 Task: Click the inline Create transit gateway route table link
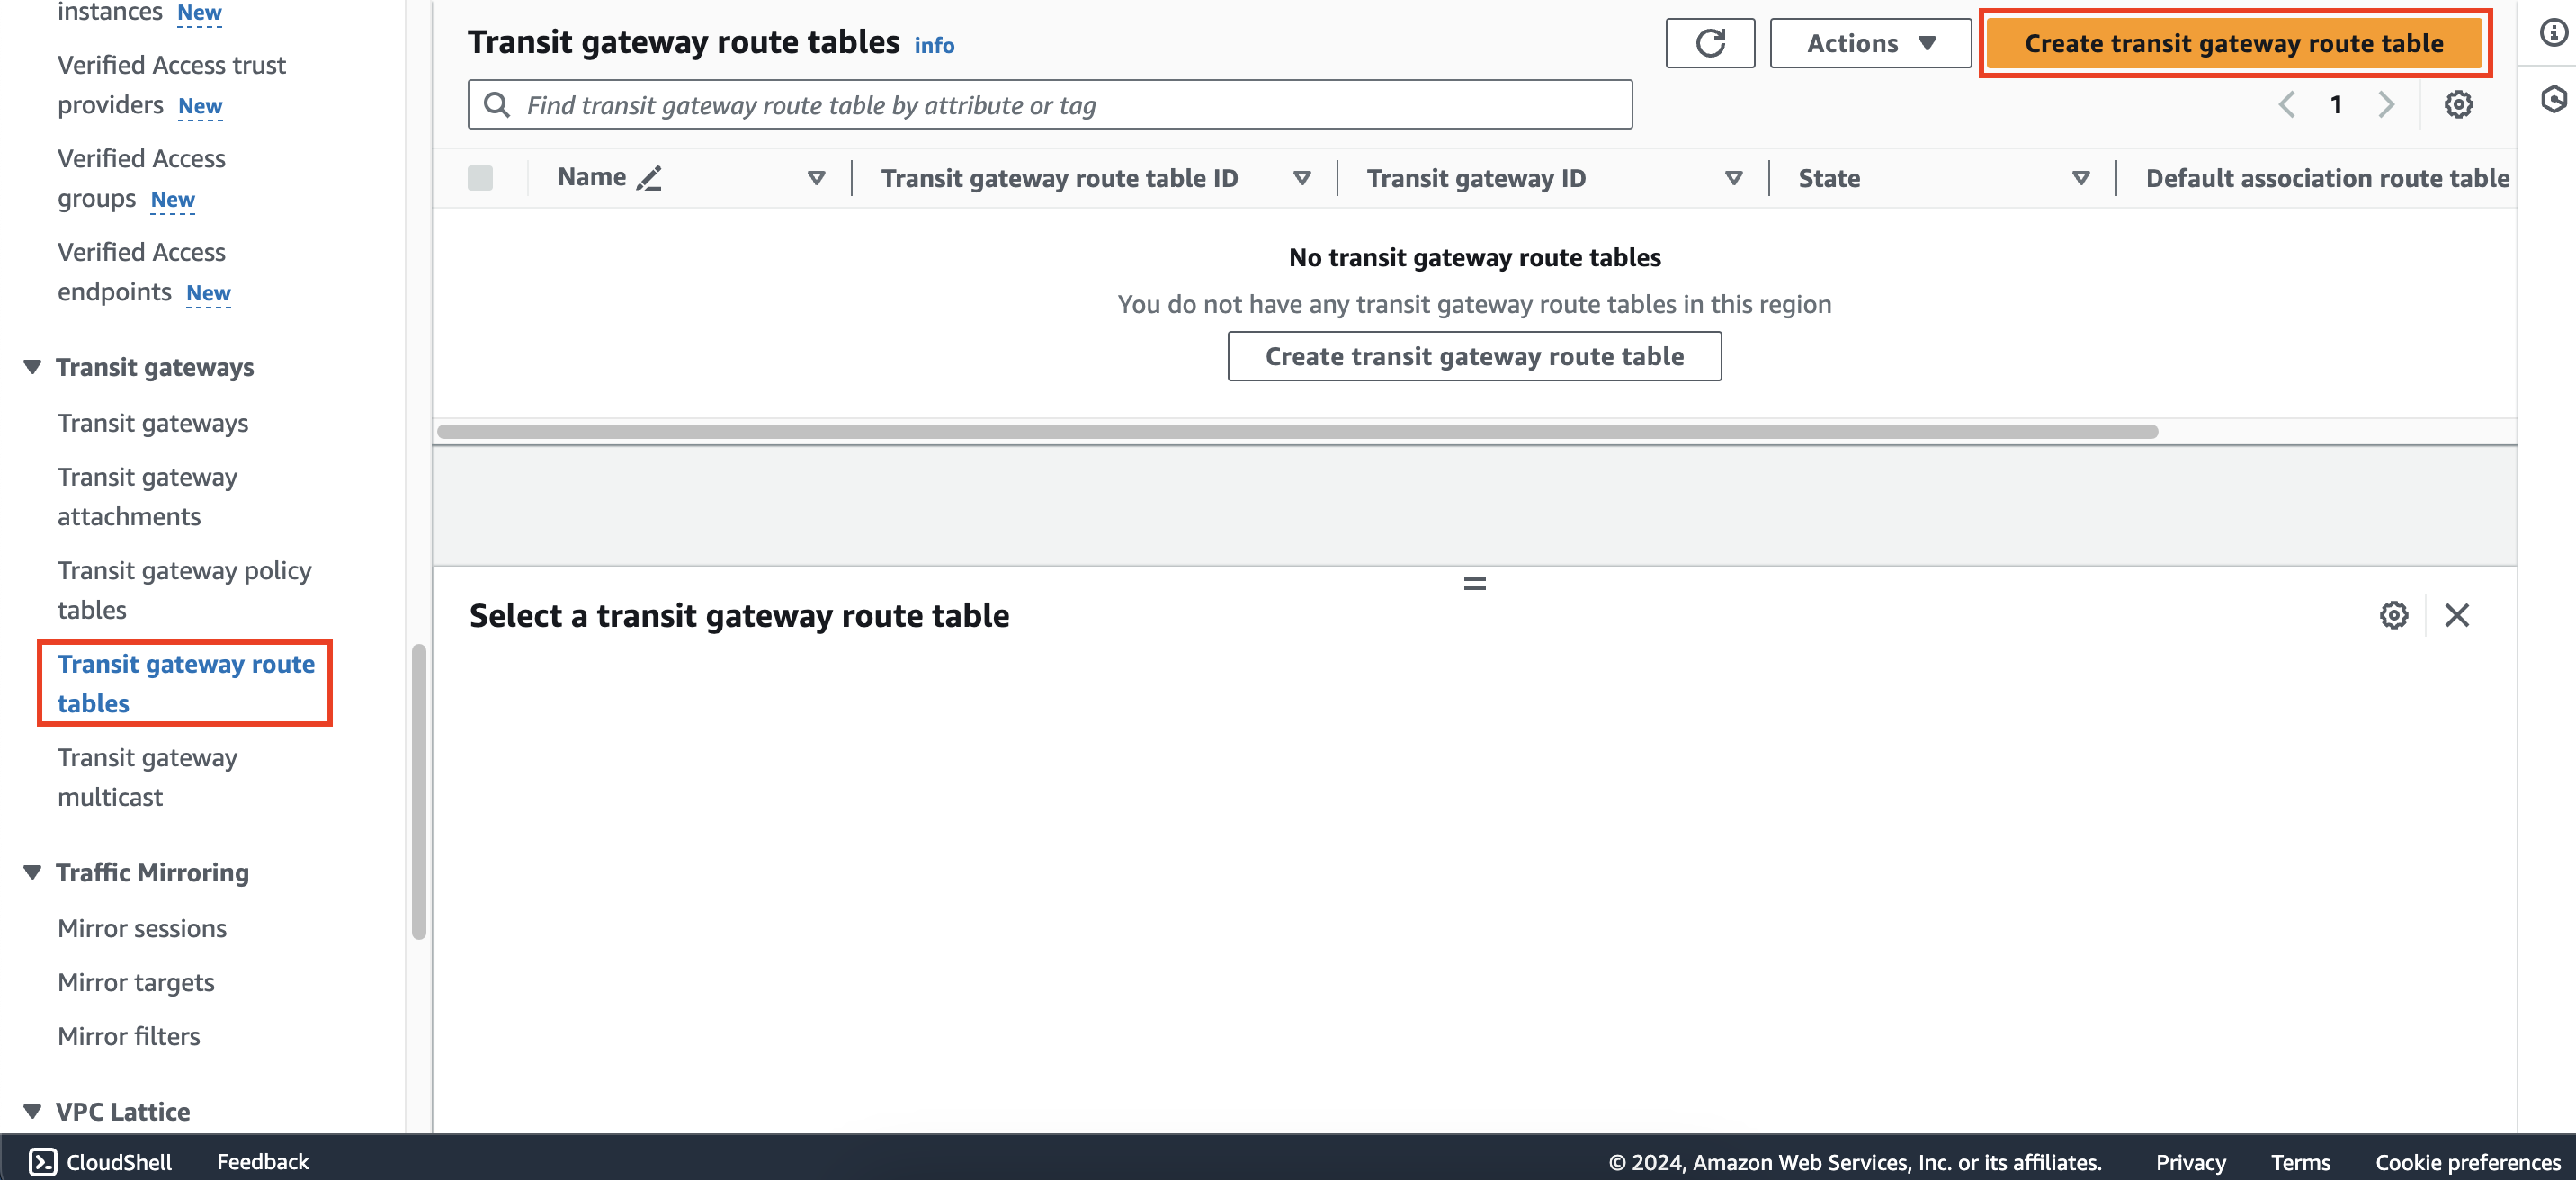pyautogui.click(x=1473, y=355)
